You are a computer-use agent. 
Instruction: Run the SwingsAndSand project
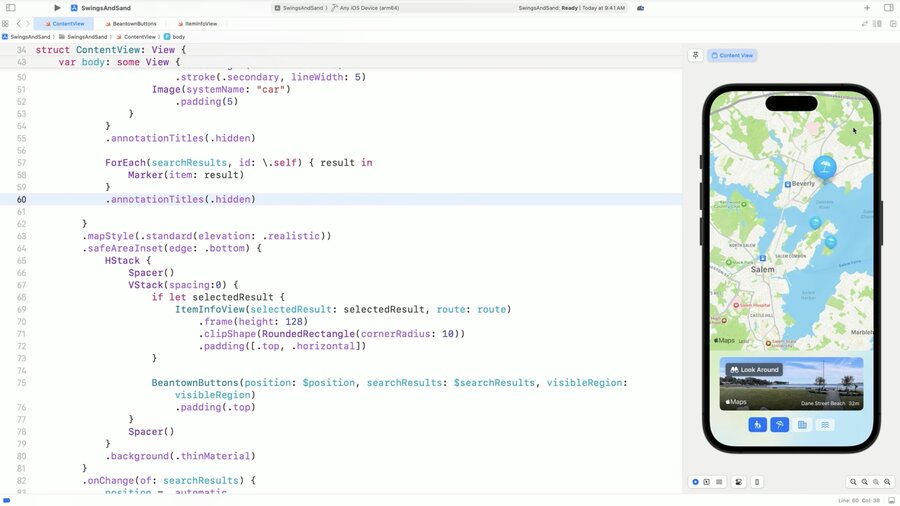coord(57,8)
